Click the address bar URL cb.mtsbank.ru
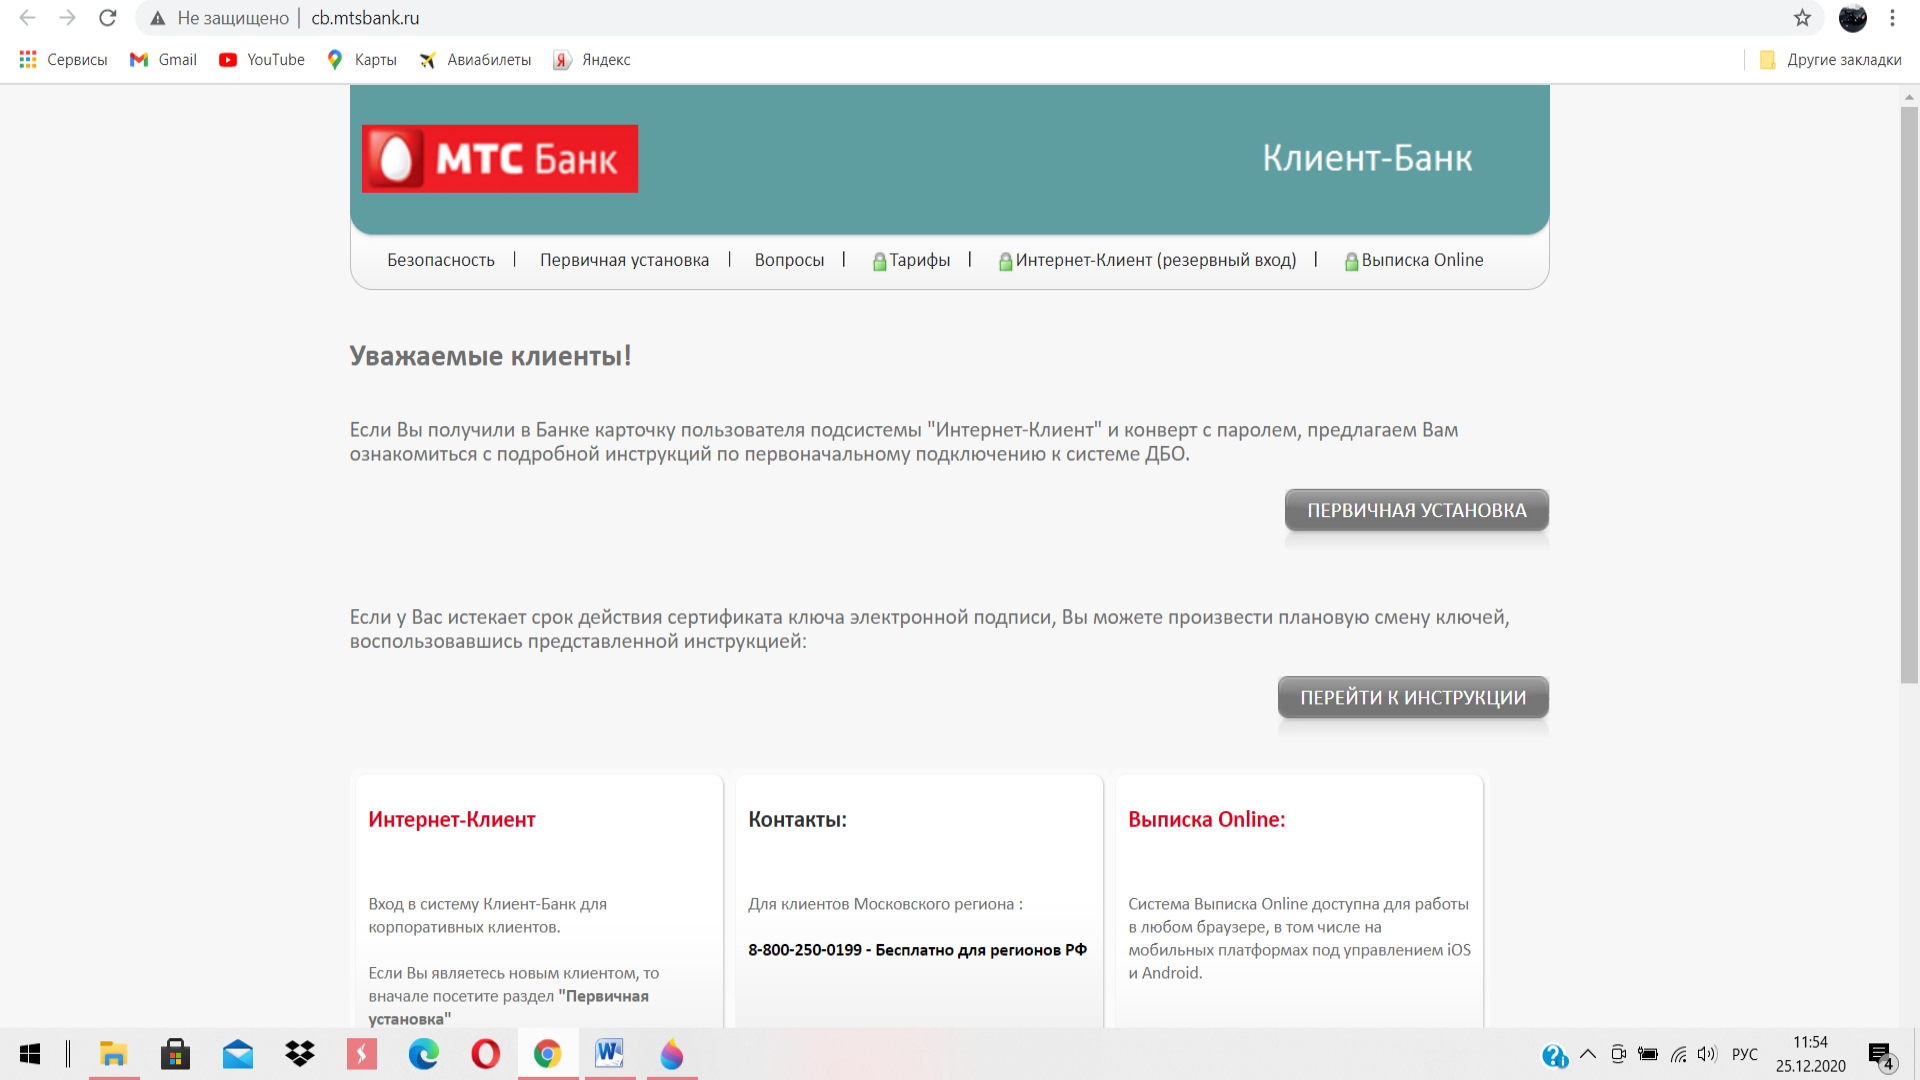This screenshot has width=1920, height=1080. [365, 18]
